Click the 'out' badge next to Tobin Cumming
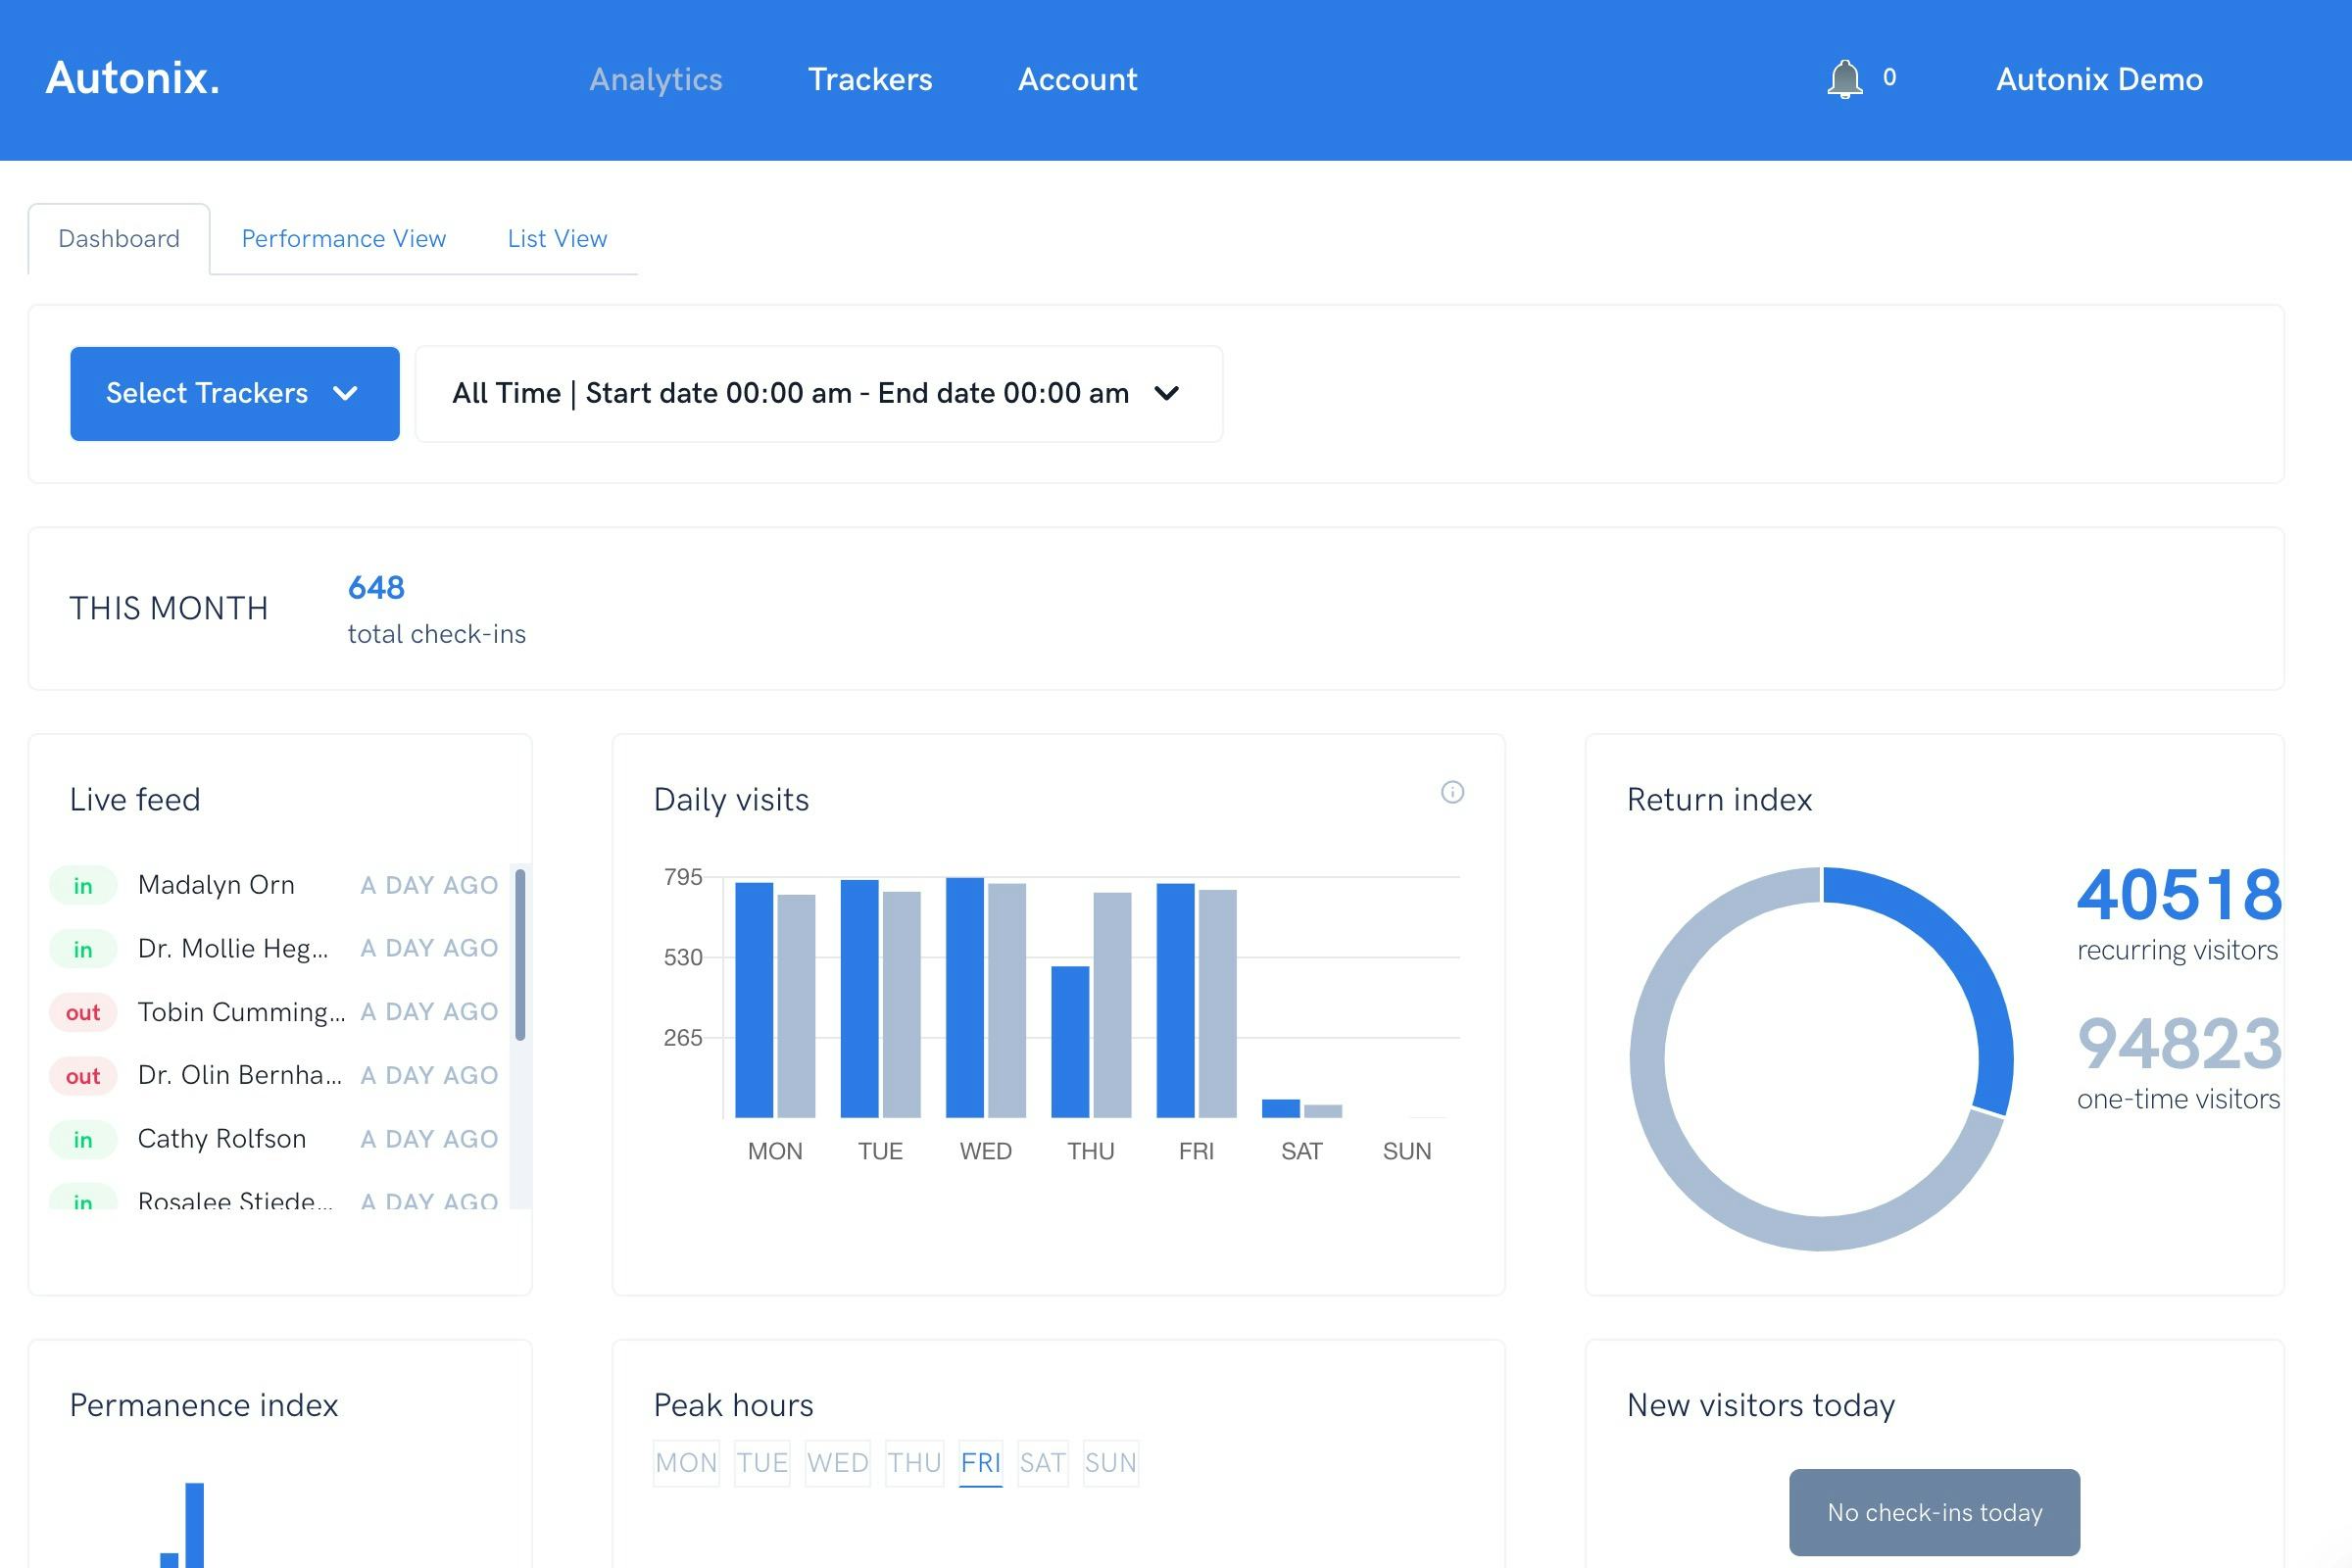Viewport: 2352px width, 1568px height. (83, 1011)
